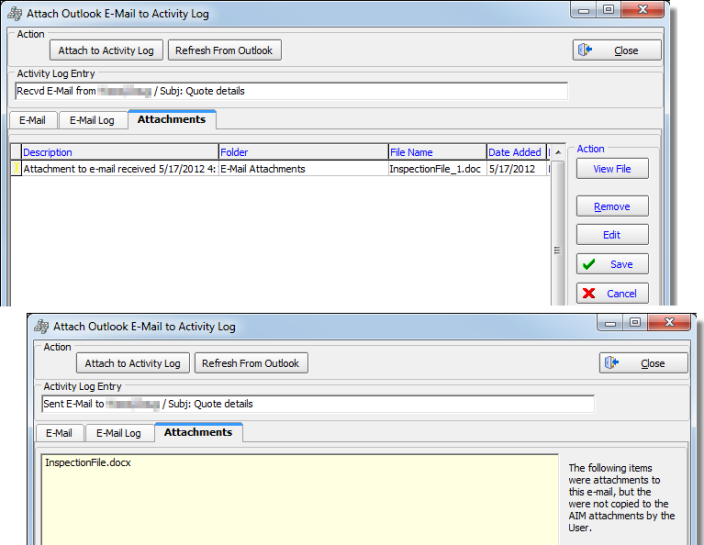704x545 pixels.
Task: Maximize the Sent E-Mail window
Action: (x=635, y=322)
